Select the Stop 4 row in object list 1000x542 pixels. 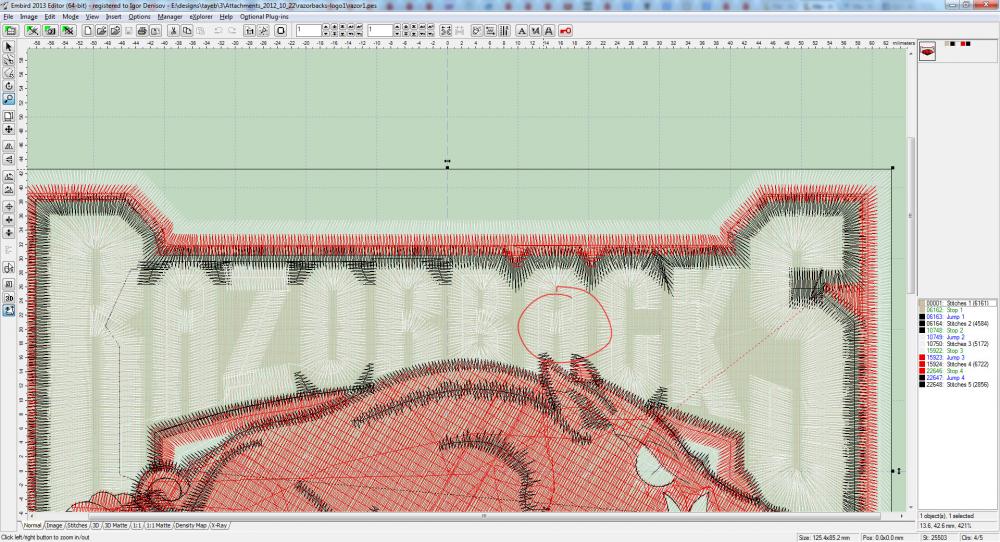click(x=957, y=371)
